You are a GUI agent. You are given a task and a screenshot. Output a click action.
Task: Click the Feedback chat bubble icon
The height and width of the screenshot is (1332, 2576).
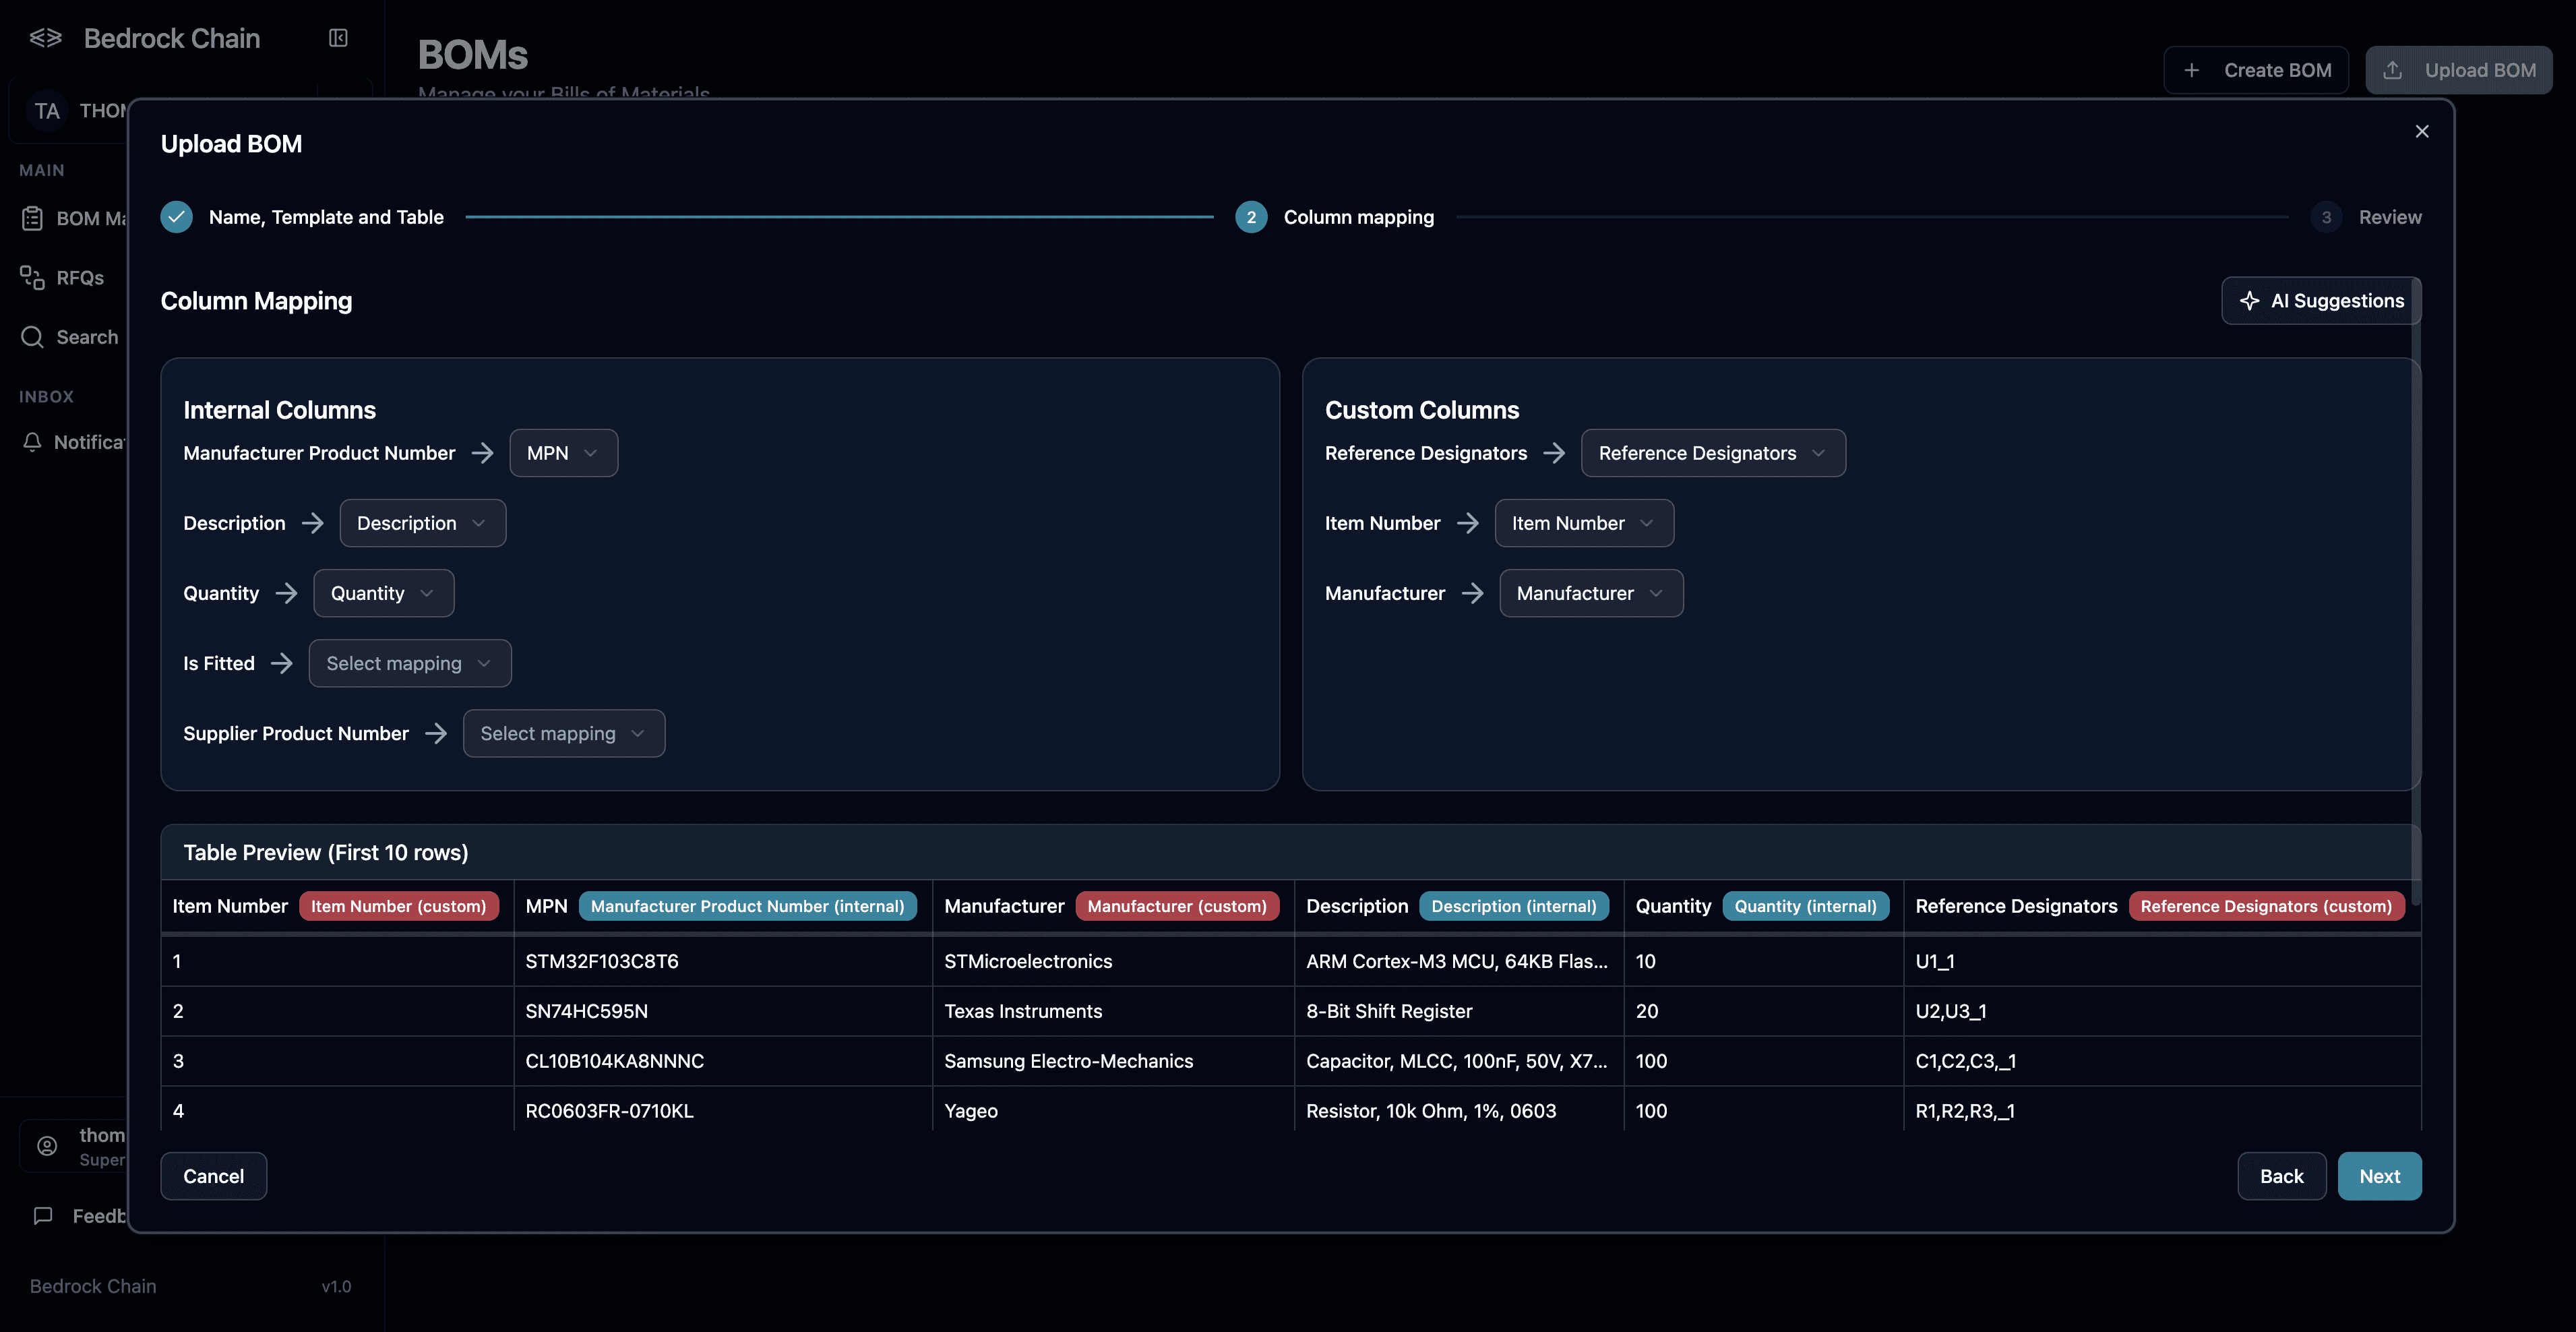tap(43, 1216)
